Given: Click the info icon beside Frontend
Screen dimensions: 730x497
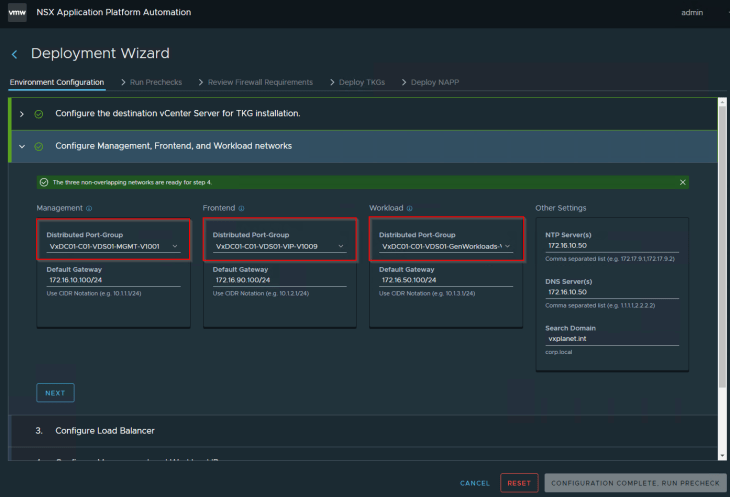Looking at the screenshot, I should pyautogui.click(x=241, y=208).
